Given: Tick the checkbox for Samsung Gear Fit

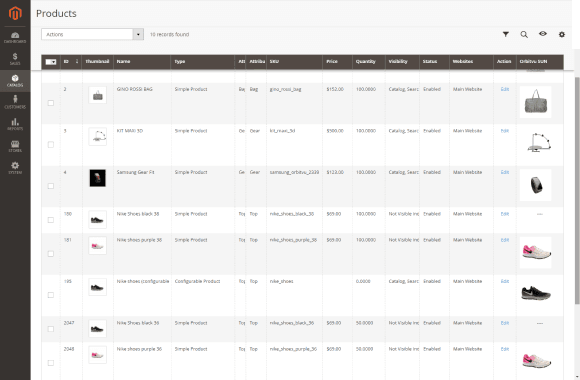Looking at the screenshot, I should tap(51, 186).
